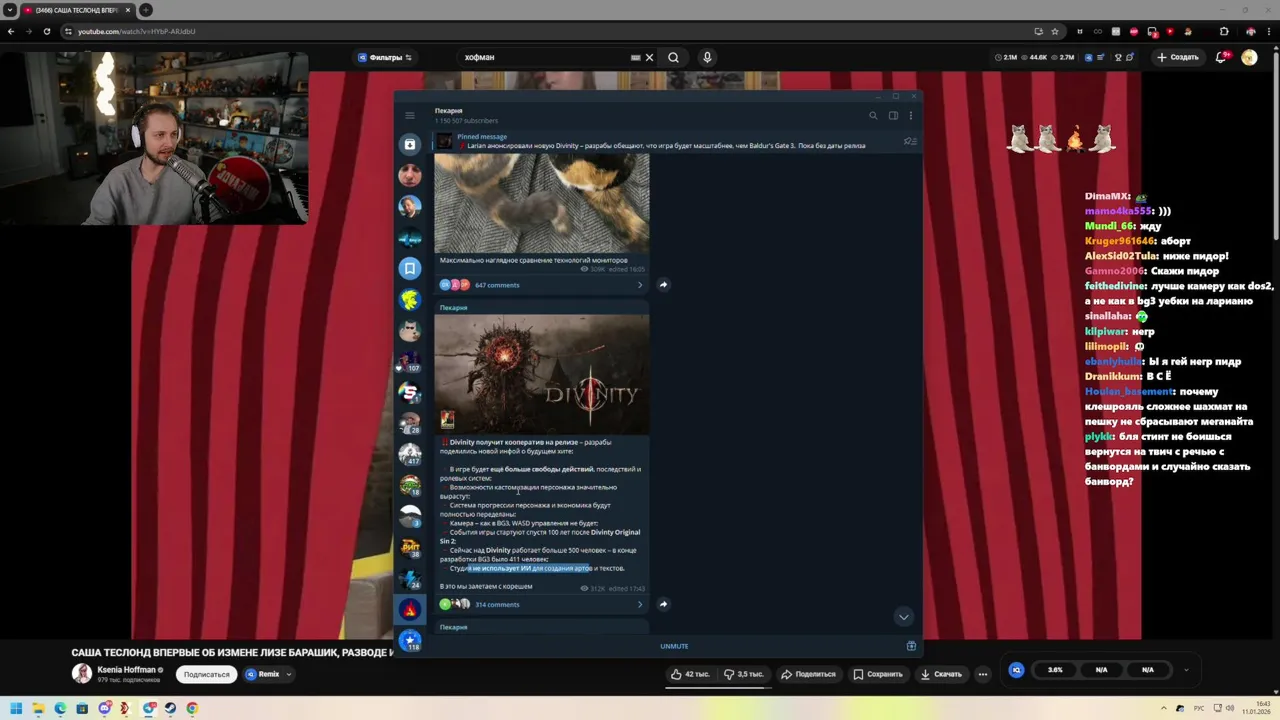1280x720 pixels.
Task: Open gift icon beside UNMUTE
Action: click(x=911, y=646)
